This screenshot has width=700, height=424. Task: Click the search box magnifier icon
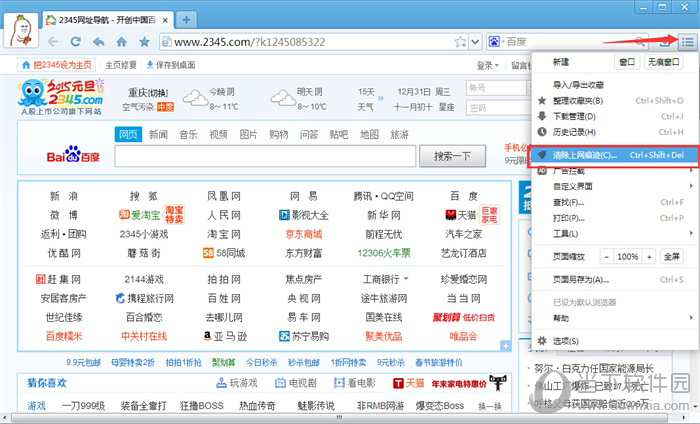tap(640, 42)
